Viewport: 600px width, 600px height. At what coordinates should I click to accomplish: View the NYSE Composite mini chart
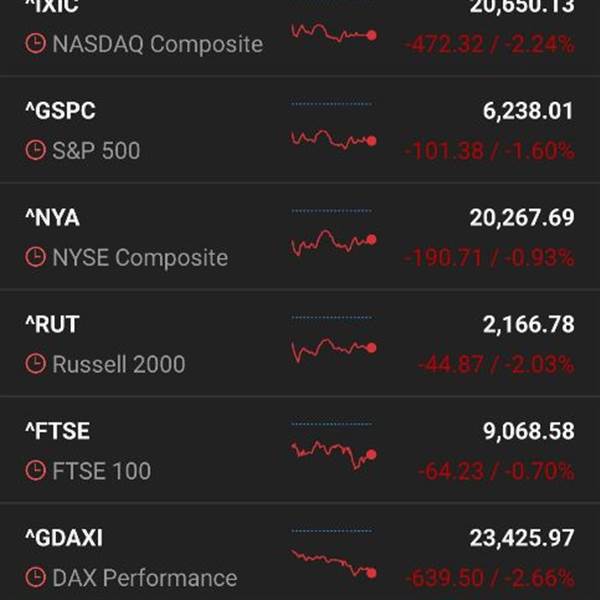(x=334, y=242)
